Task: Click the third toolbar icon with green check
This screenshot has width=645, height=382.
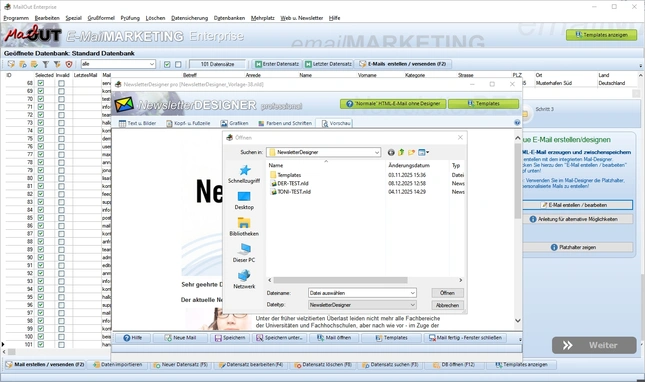Action: (34, 64)
